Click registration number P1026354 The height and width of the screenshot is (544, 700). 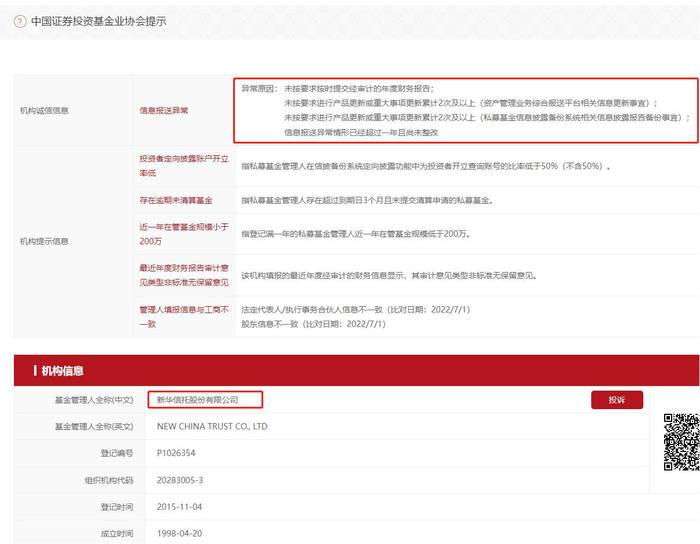coord(176,453)
